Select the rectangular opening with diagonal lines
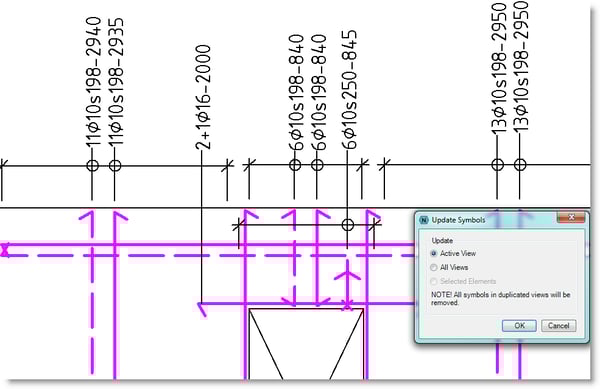Image resolution: width=600 pixels, height=389 pixels. [306, 344]
